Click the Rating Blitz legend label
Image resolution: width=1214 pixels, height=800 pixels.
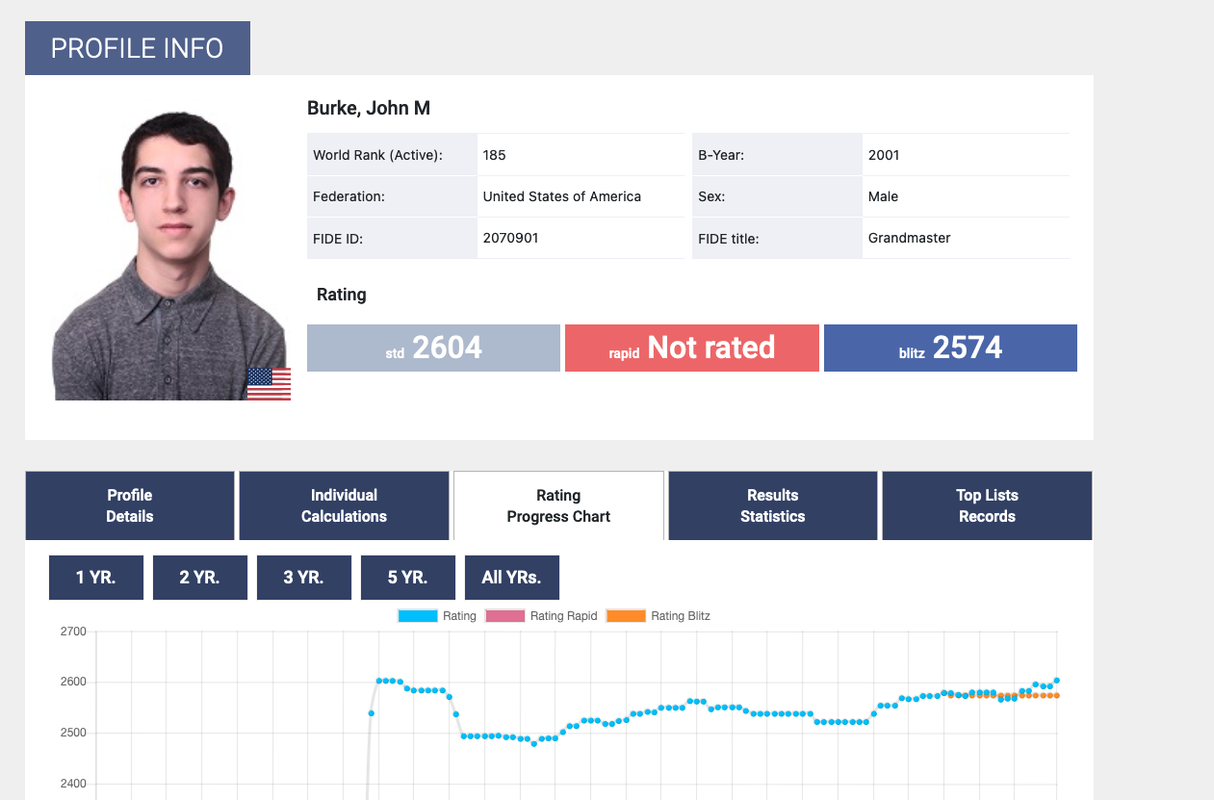point(680,616)
